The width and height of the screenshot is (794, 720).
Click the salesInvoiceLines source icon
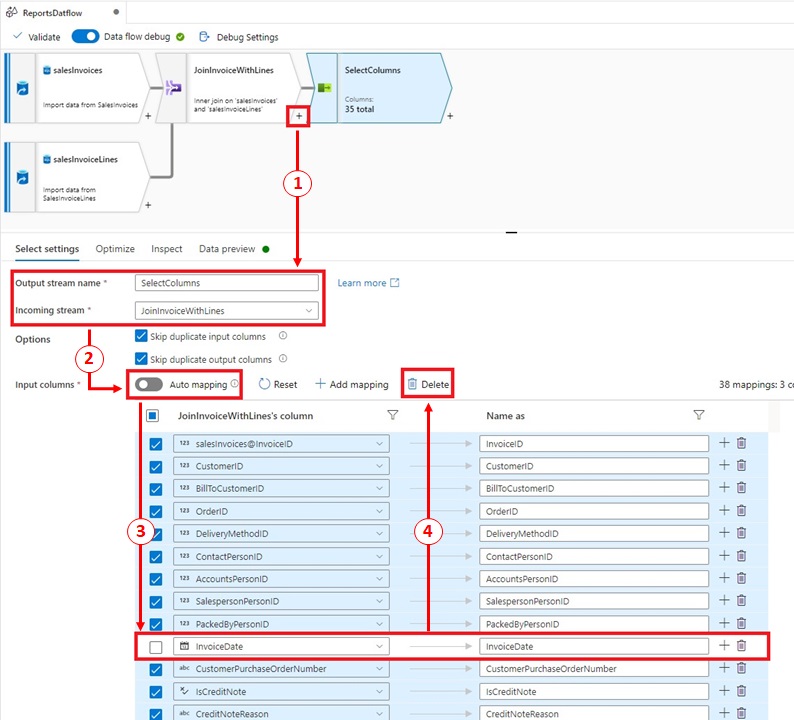click(x=22, y=178)
